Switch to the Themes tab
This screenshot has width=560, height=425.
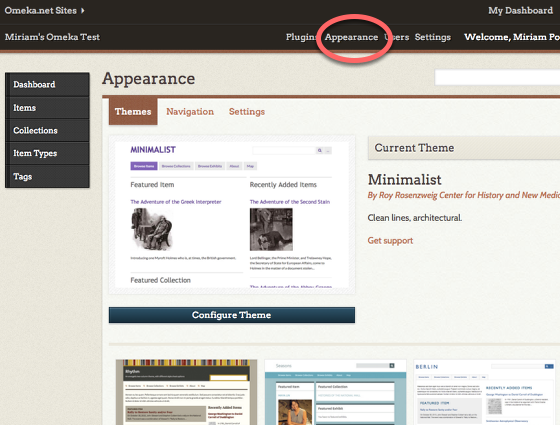tap(133, 111)
